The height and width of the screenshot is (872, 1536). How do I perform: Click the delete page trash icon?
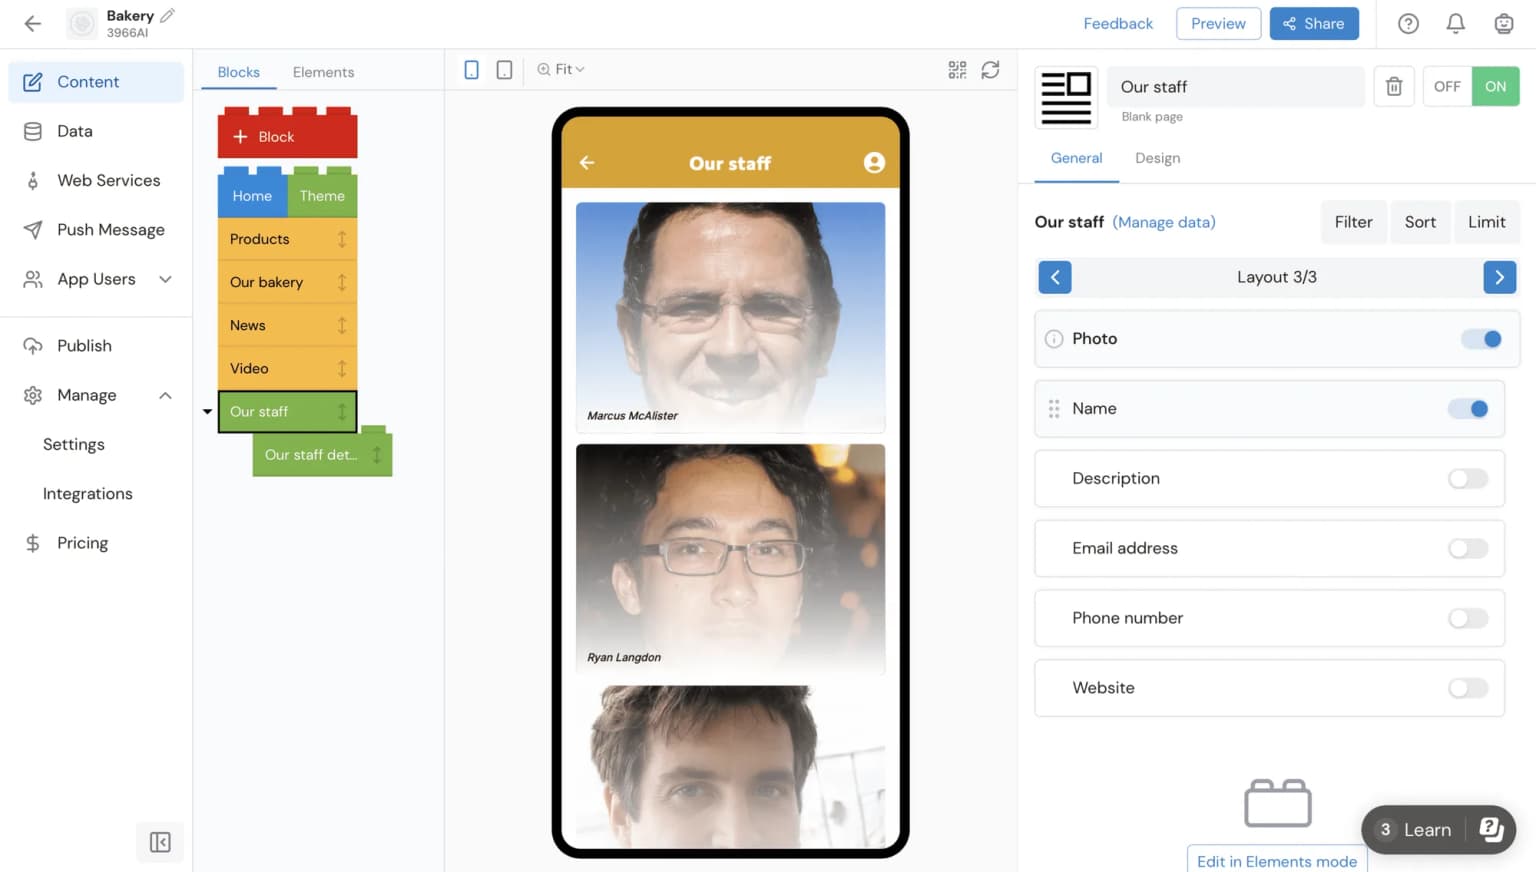1393,86
